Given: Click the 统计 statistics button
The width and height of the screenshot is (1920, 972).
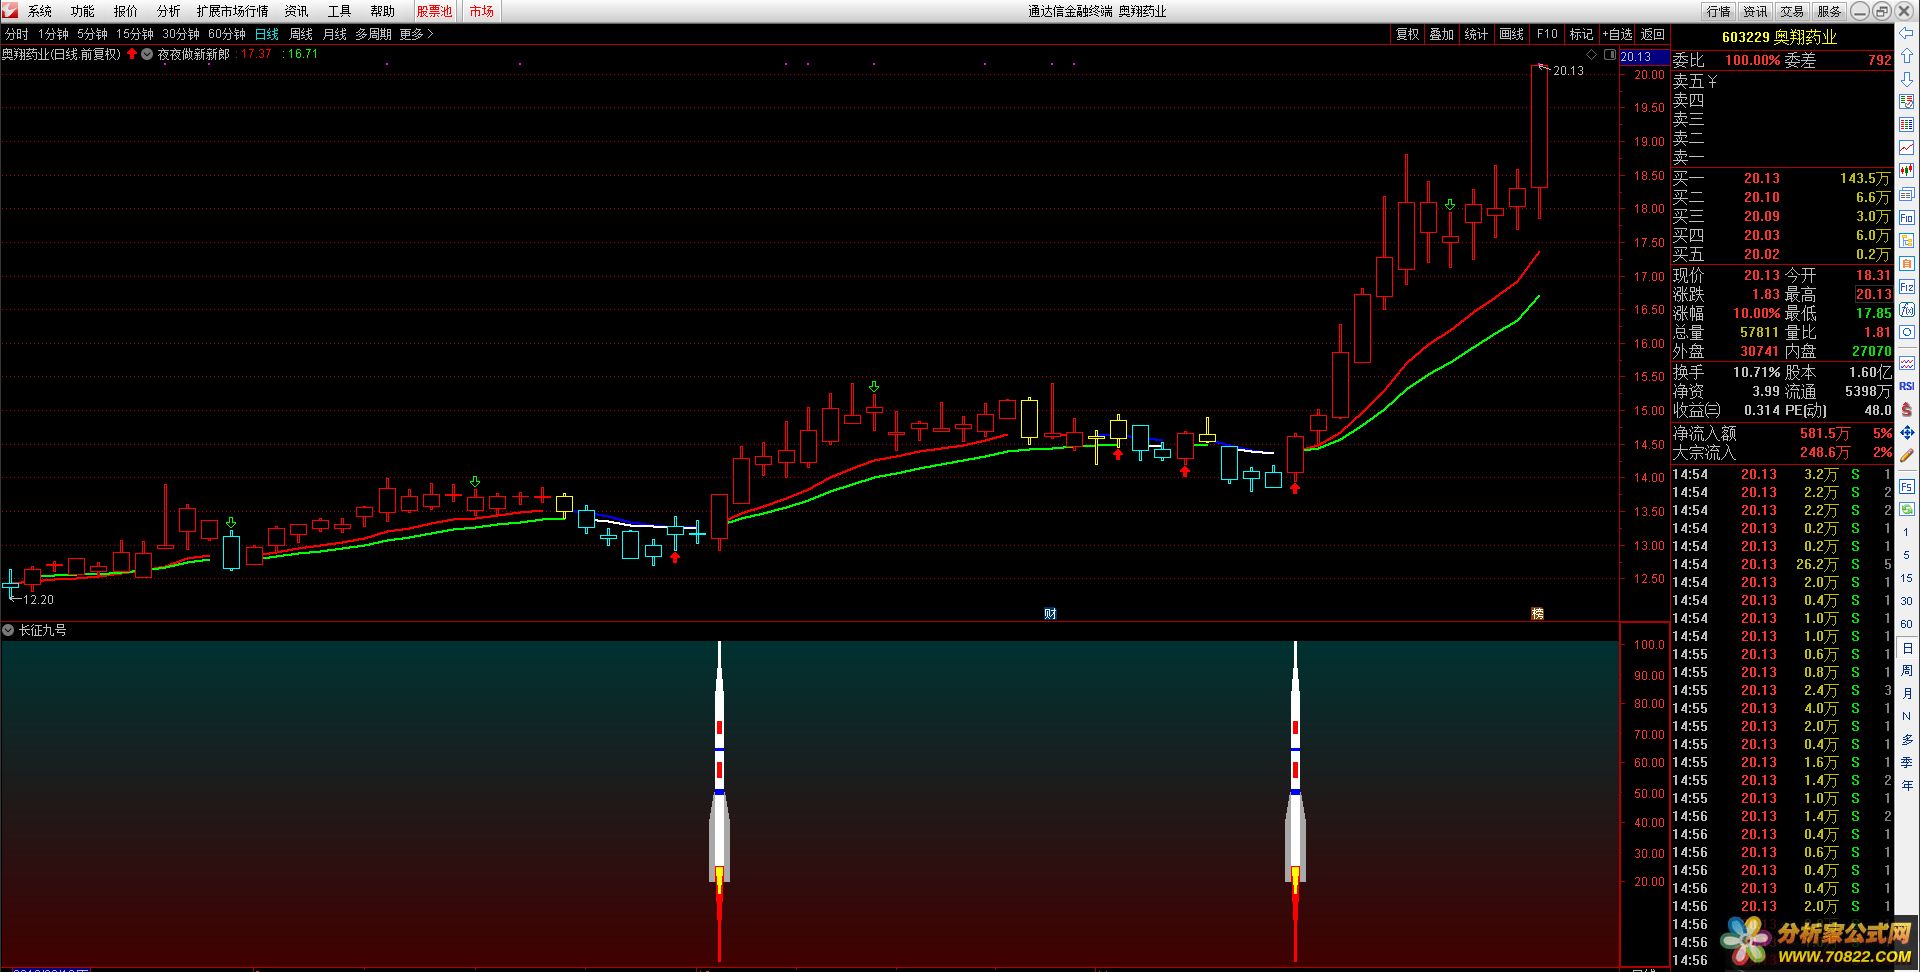Looking at the screenshot, I should tap(1477, 34).
